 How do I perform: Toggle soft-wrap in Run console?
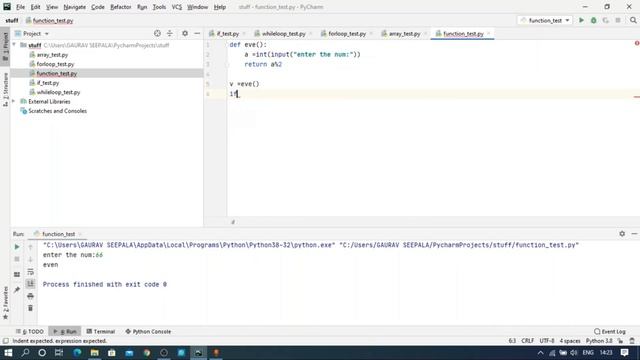point(31,272)
